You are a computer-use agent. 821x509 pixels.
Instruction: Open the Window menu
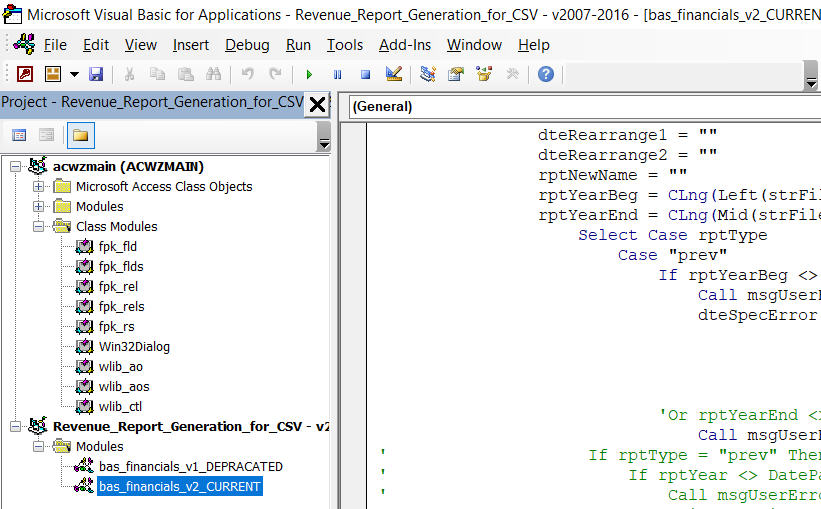click(x=474, y=45)
